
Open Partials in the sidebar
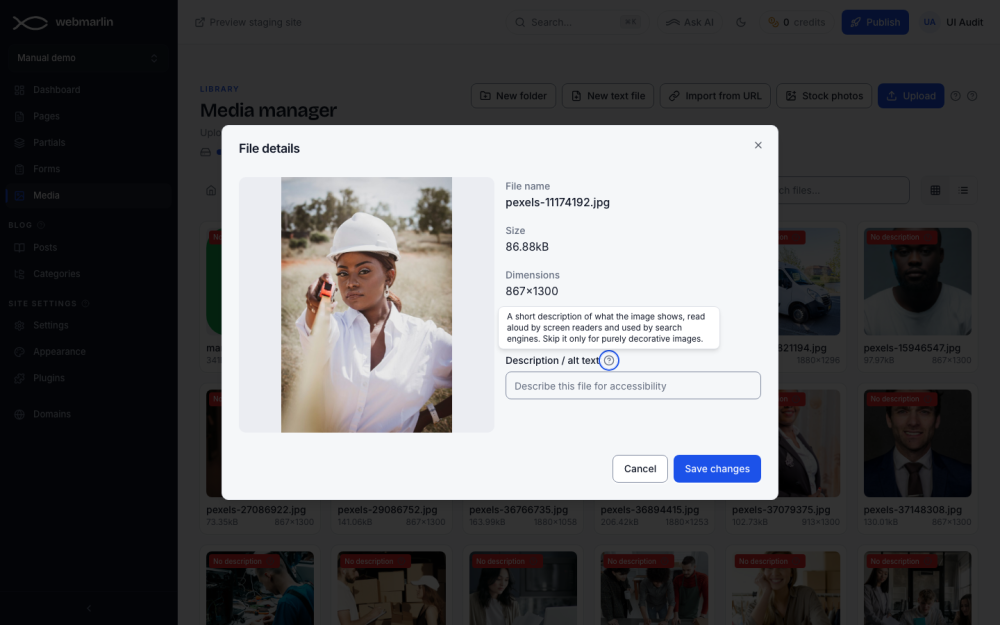[x=88, y=142]
